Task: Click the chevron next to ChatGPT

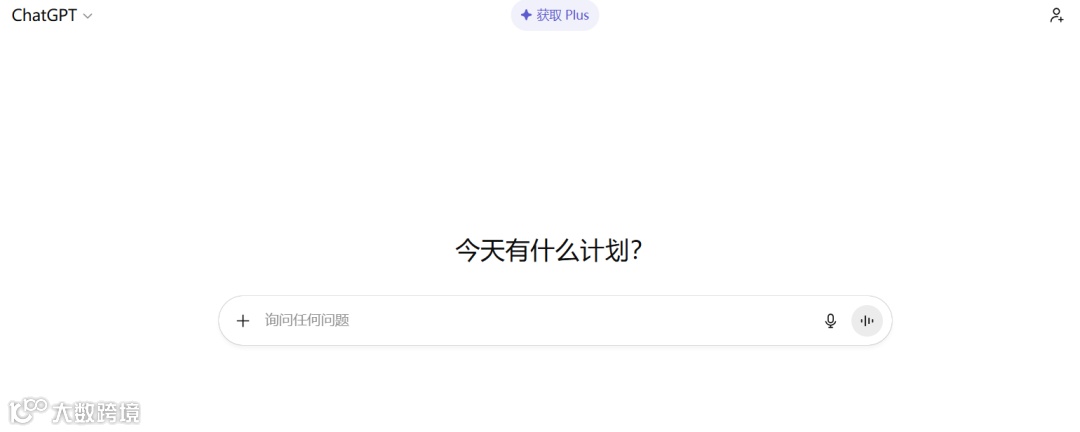Action: pyautogui.click(x=87, y=16)
